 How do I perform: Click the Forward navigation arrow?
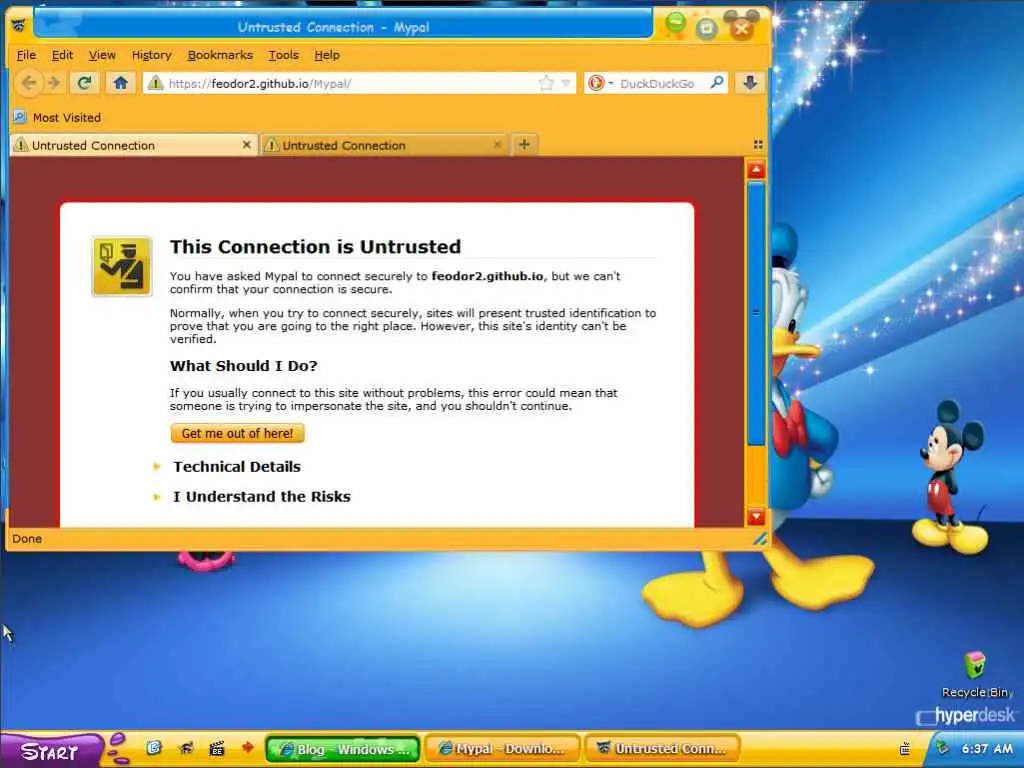(54, 83)
